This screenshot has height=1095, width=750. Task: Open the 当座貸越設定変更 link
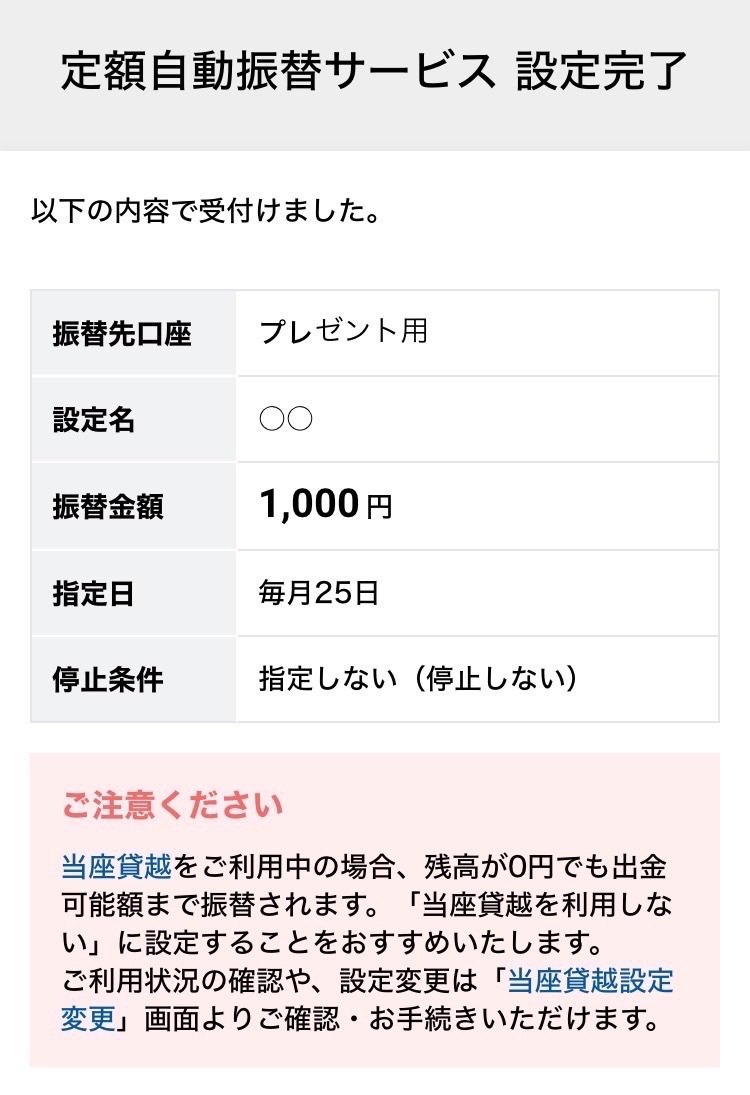pyautogui.click(x=367, y=1000)
